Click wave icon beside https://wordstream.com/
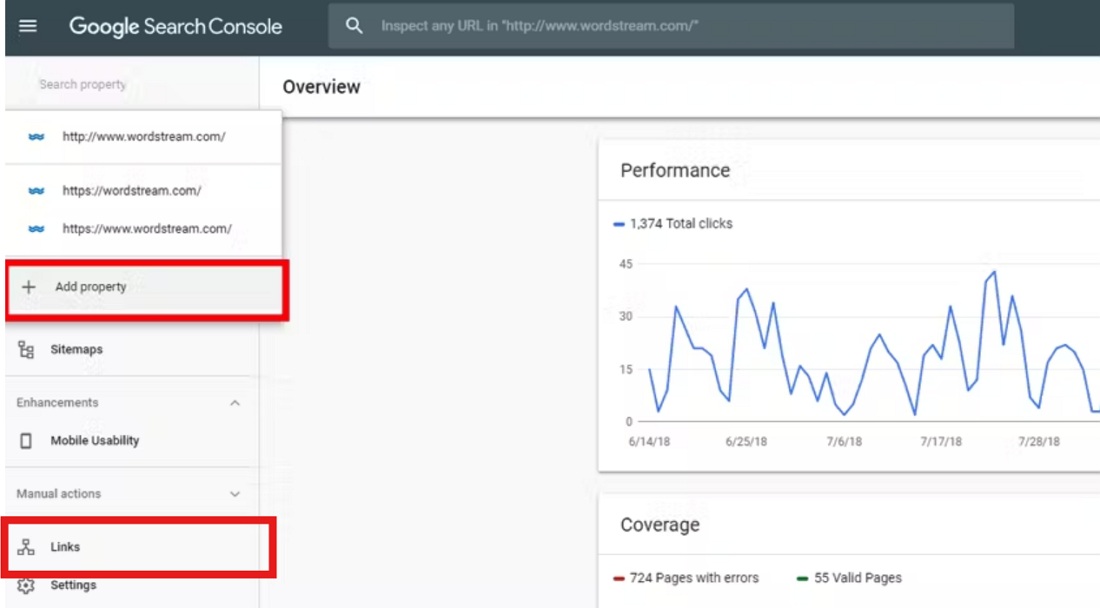The width and height of the screenshot is (1100, 608). pyautogui.click(x=36, y=191)
